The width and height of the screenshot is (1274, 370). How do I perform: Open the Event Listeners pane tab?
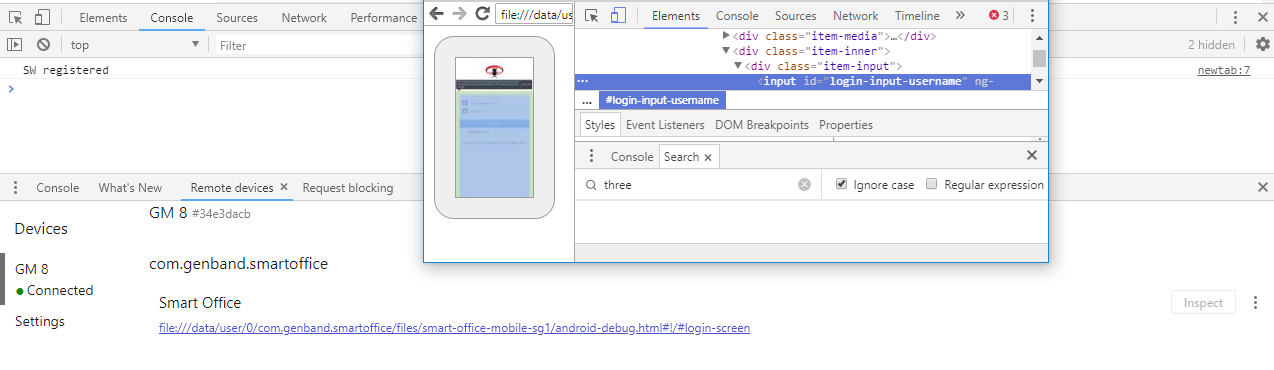666,125
